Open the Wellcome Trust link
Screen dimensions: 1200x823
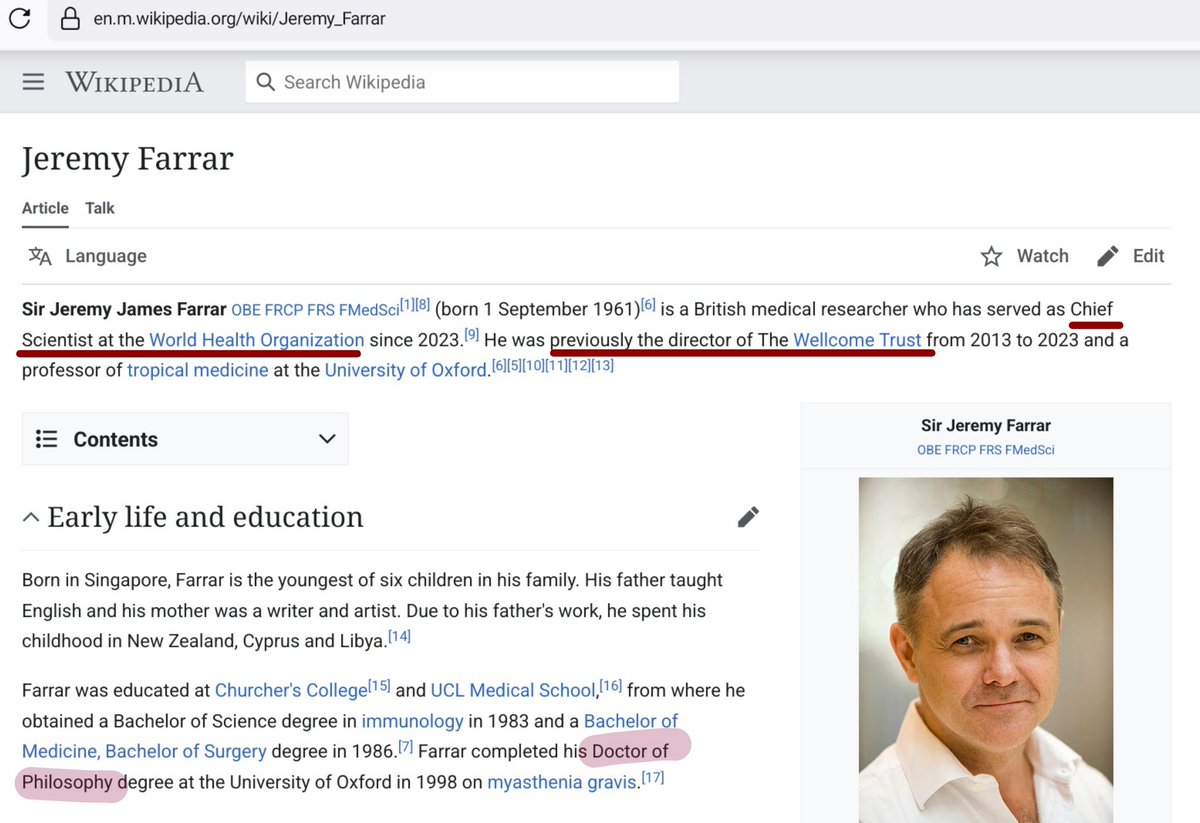[857, 340]
